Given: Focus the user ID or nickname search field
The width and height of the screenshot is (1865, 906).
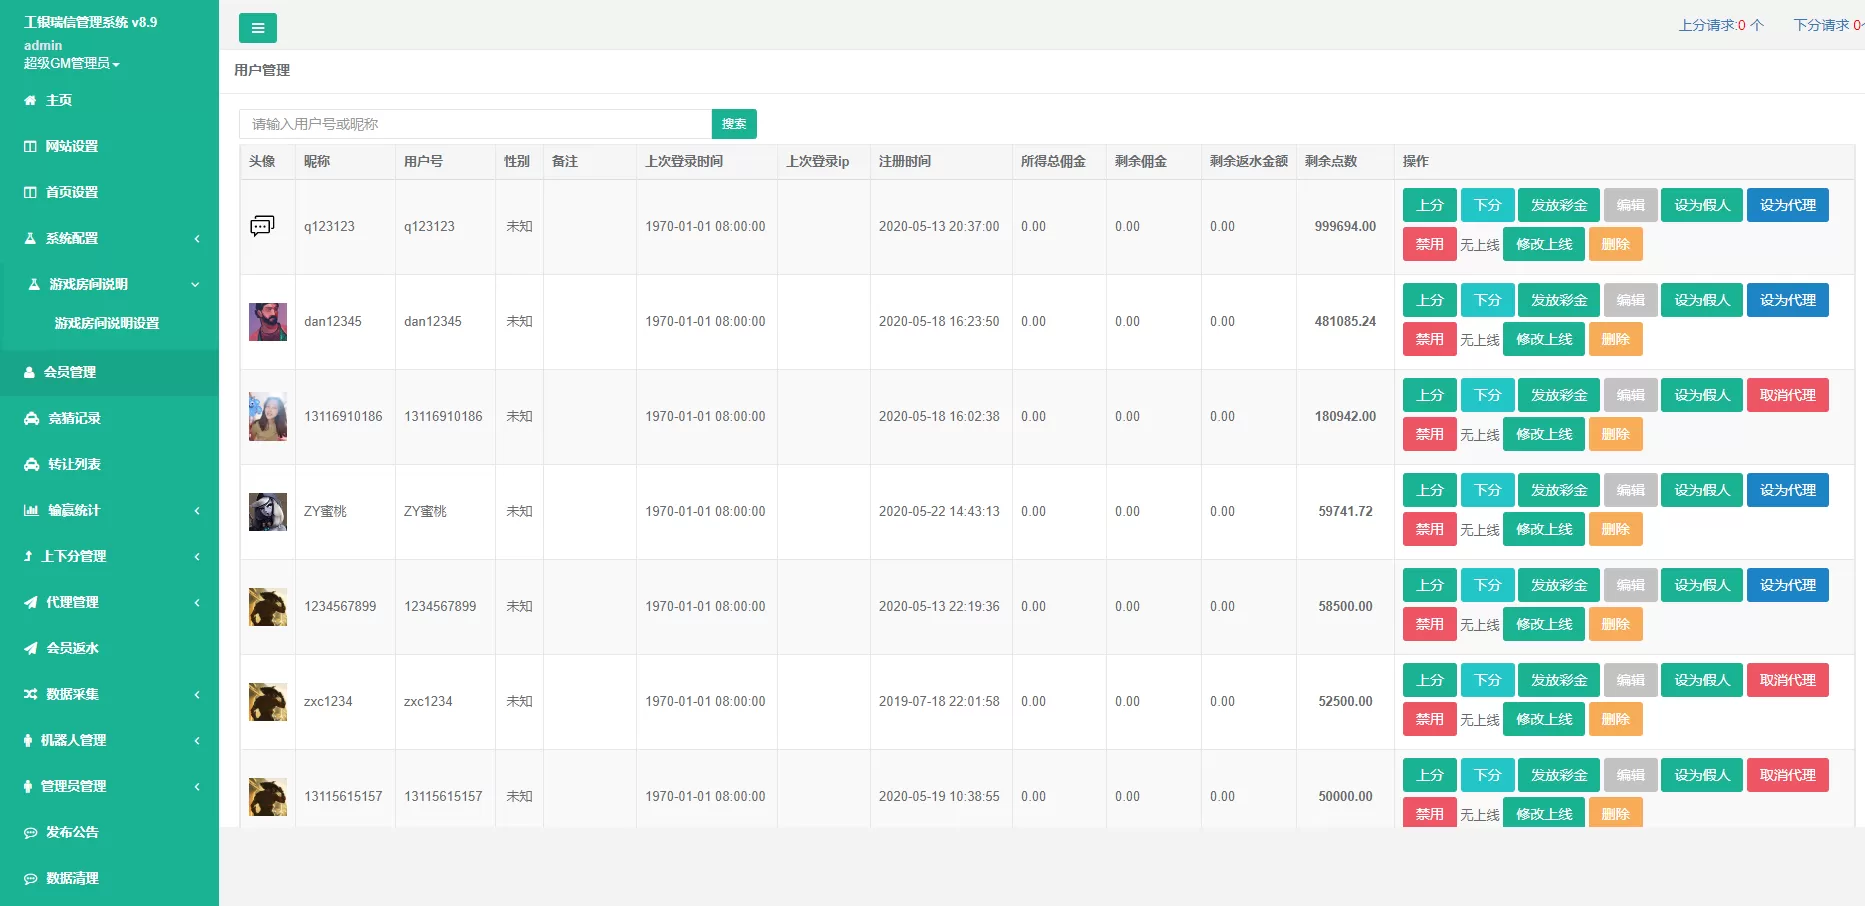Looking at the screenshot, I should (x=475, y=124).
